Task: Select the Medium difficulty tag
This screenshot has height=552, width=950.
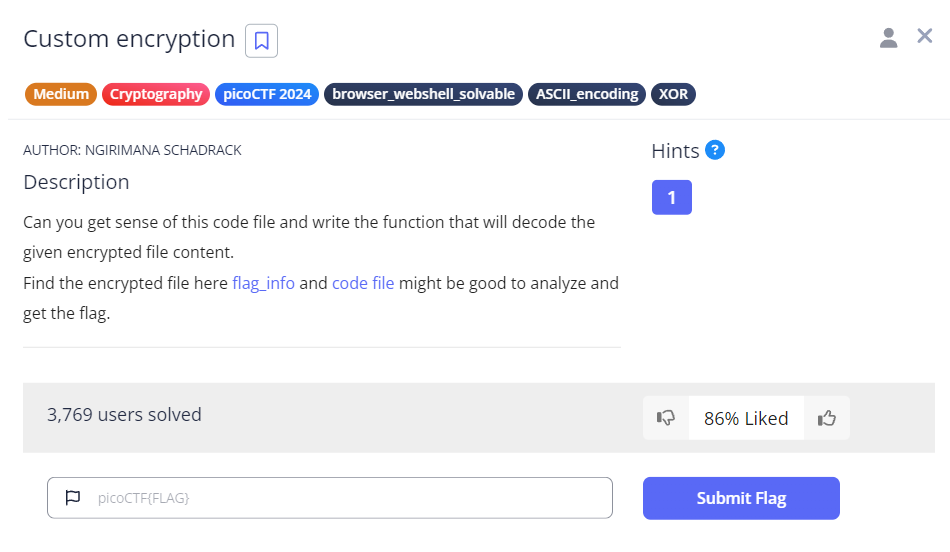Action: [x=61, y=94]
